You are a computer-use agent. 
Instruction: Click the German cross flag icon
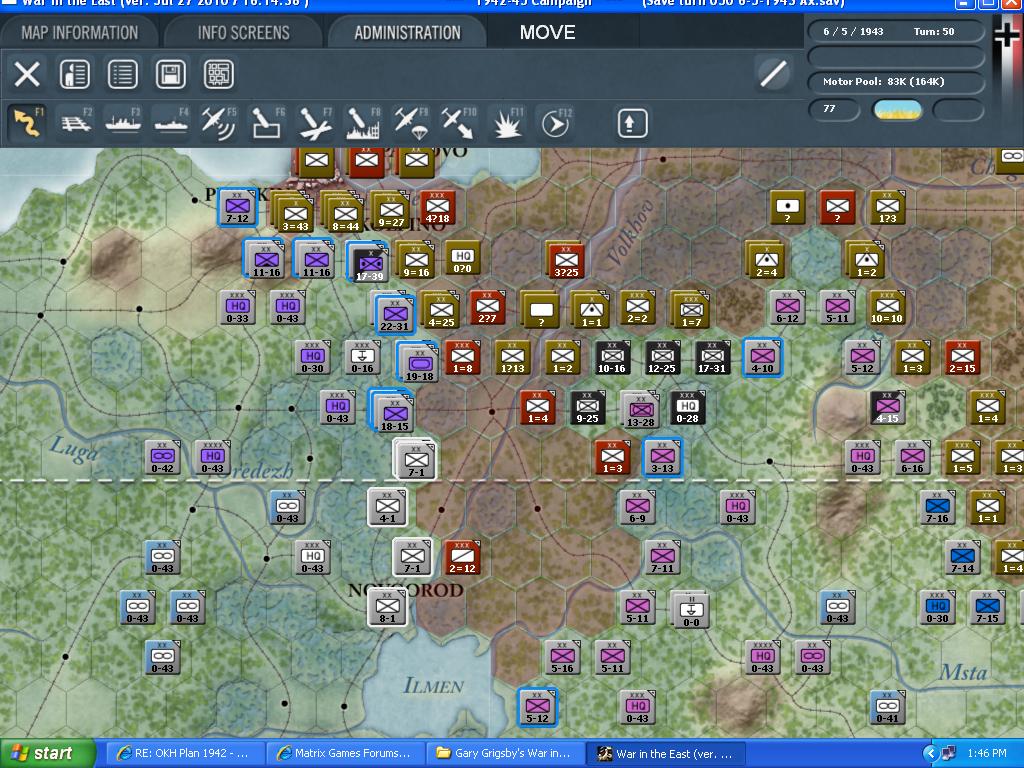point(1006,33)
